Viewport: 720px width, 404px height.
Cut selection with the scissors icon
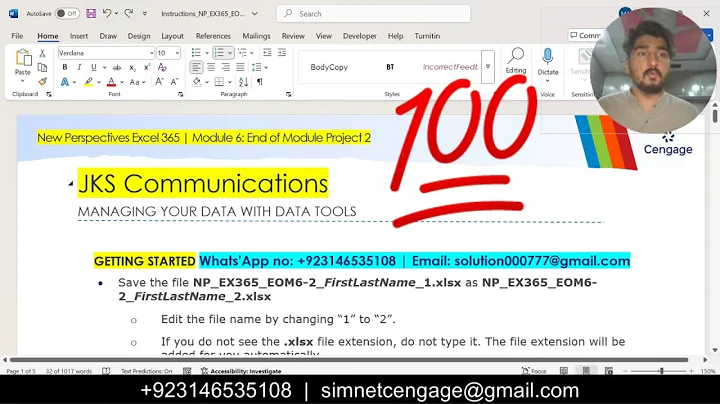pyautogui.click(x=42, y=53)
